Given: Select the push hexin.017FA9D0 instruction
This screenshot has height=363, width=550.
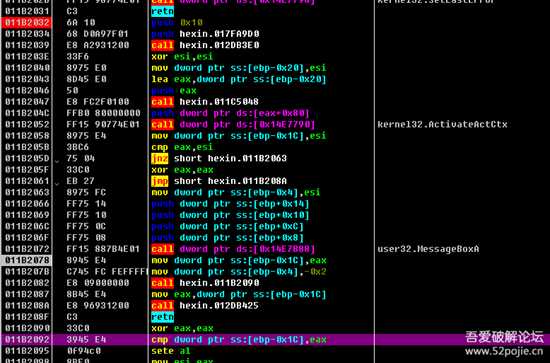Looking at the screenshot, I should click(x=205, y=34).
